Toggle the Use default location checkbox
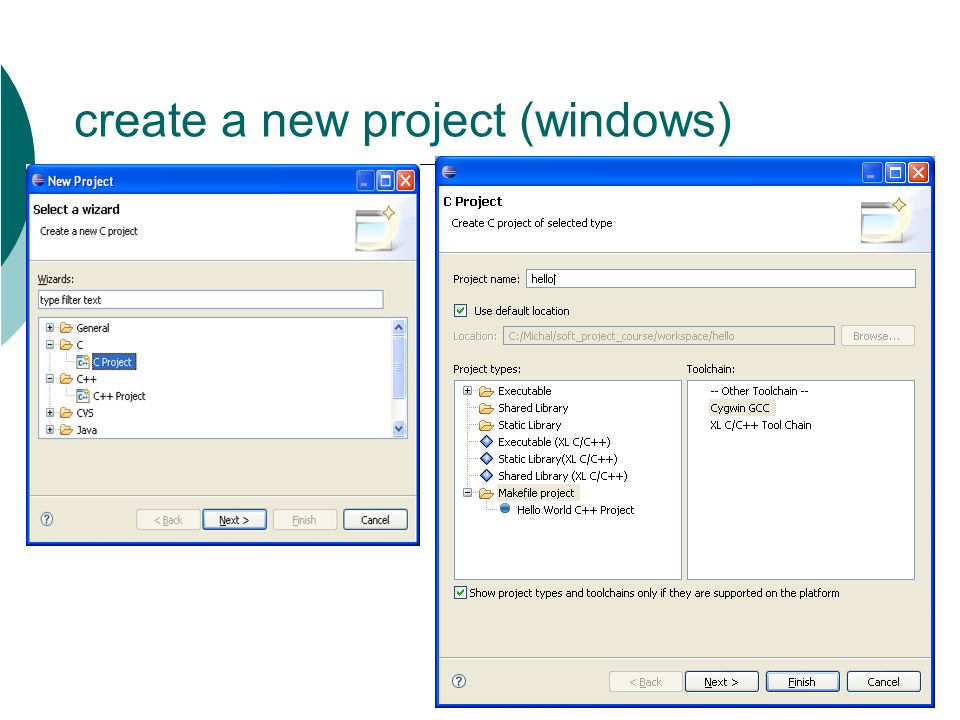960x720 pixels. [x=460, y=310]
